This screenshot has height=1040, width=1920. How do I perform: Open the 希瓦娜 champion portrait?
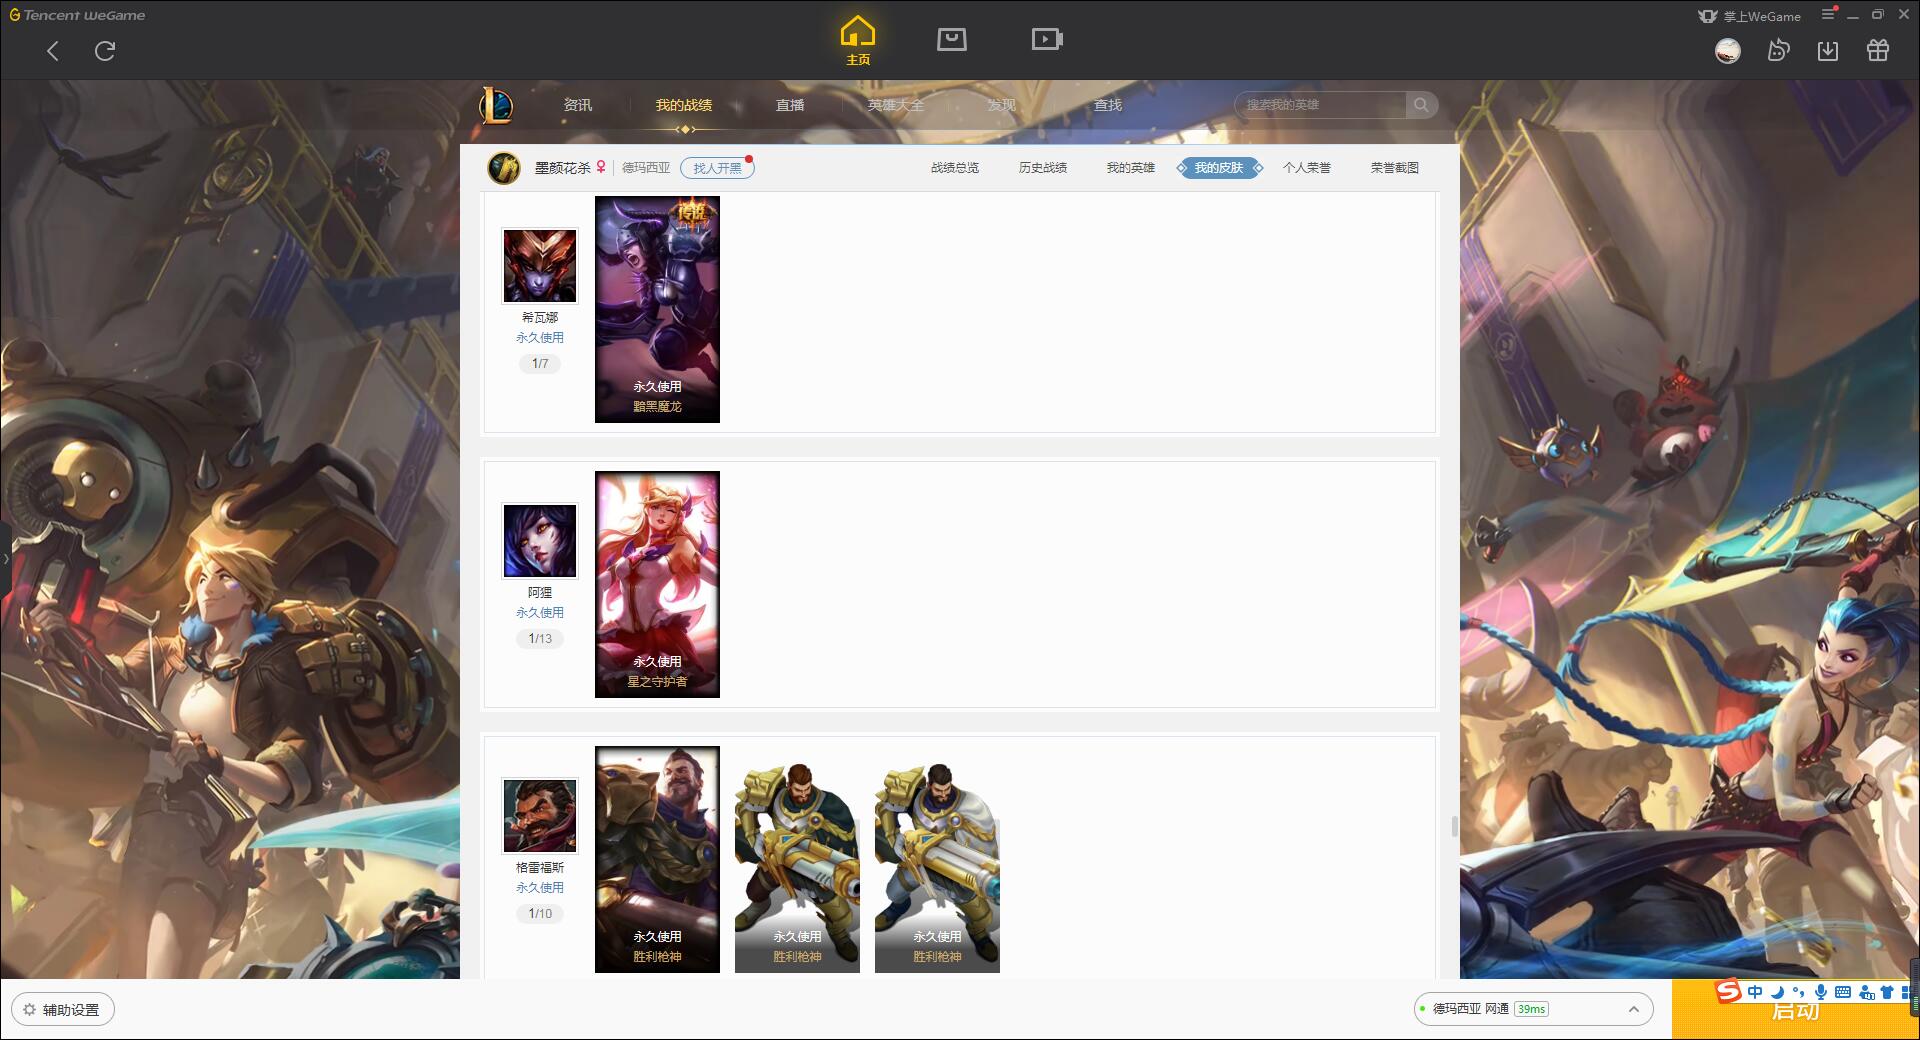(x=540, y=266)
